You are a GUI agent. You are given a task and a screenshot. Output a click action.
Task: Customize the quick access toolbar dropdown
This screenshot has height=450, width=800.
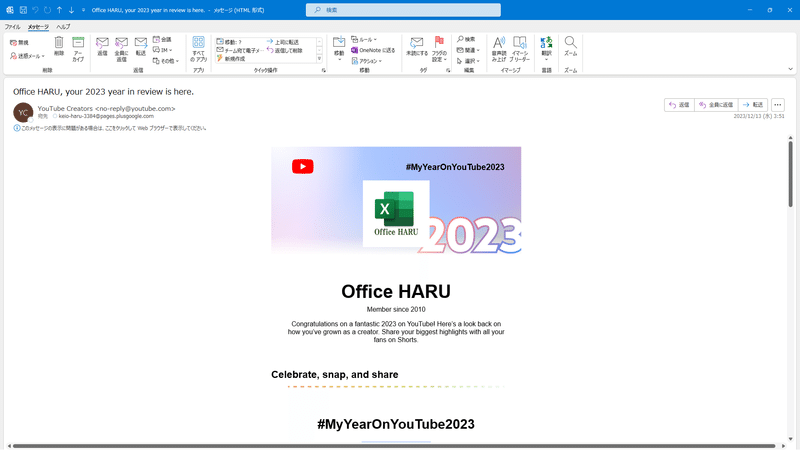click(x=84, y=10)
